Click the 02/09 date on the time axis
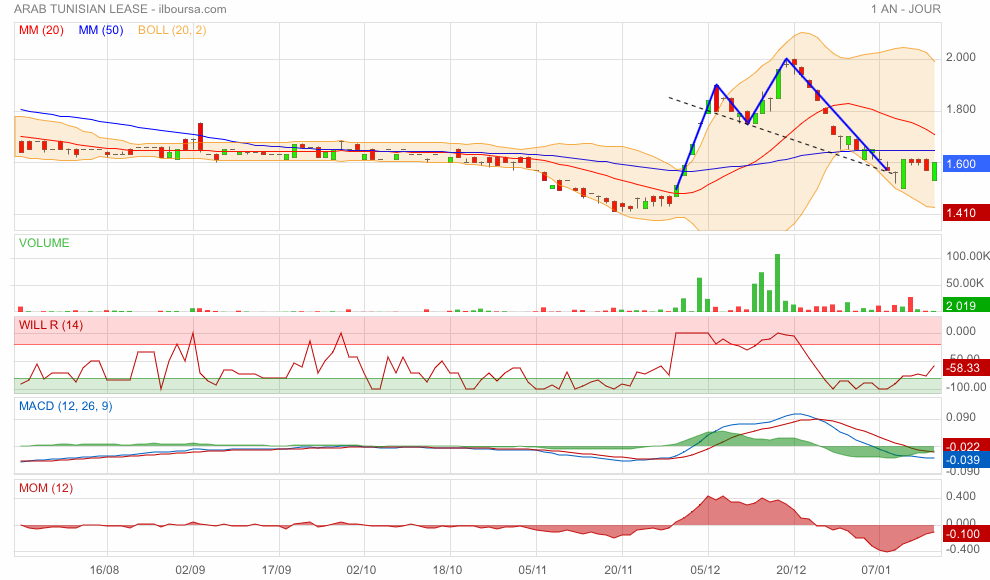Image resolution: width=990 pixels, height=580 pixels. (x=190, y=570)
